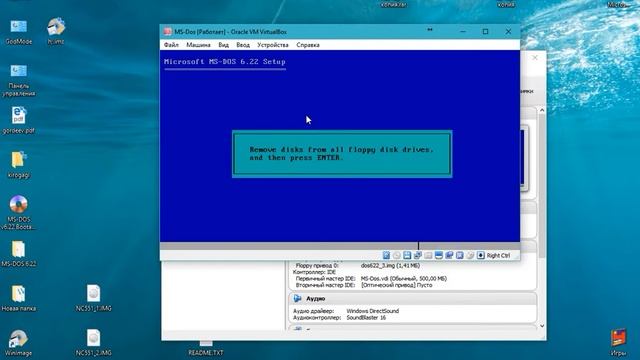
Task: Click the Аудио section speaker icon in Manager window
Action: tap(298, 298)
